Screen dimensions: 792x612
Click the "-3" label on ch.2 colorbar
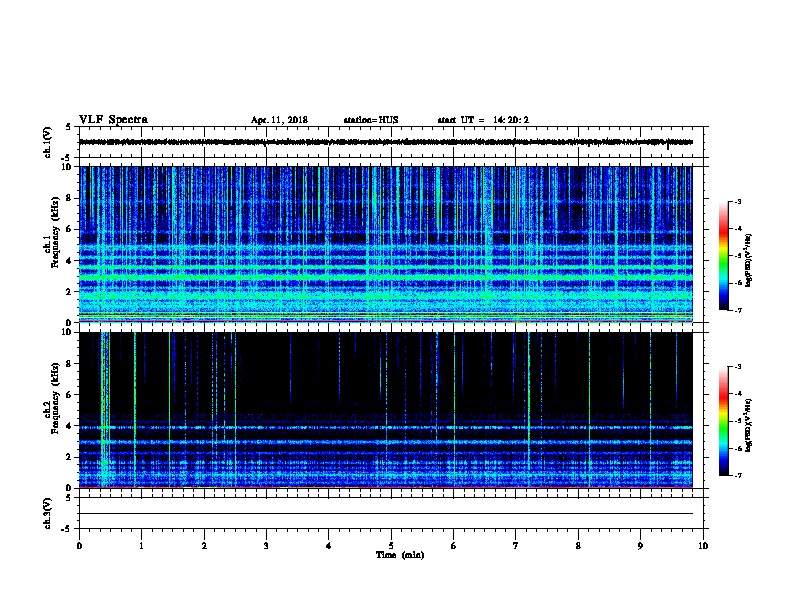click(x=737, y=367)
